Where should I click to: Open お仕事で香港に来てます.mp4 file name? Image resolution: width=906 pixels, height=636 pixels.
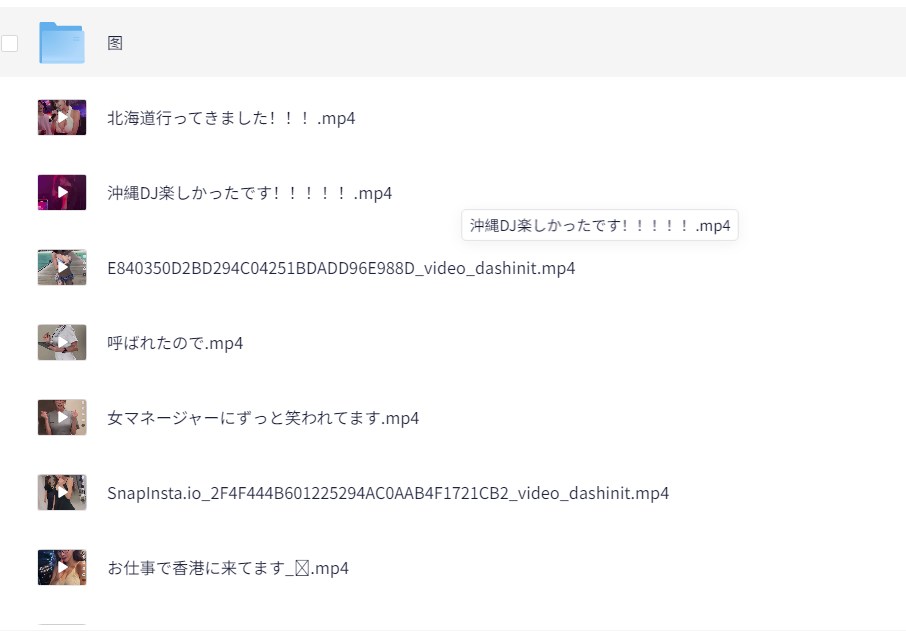[x=228, y=568]
